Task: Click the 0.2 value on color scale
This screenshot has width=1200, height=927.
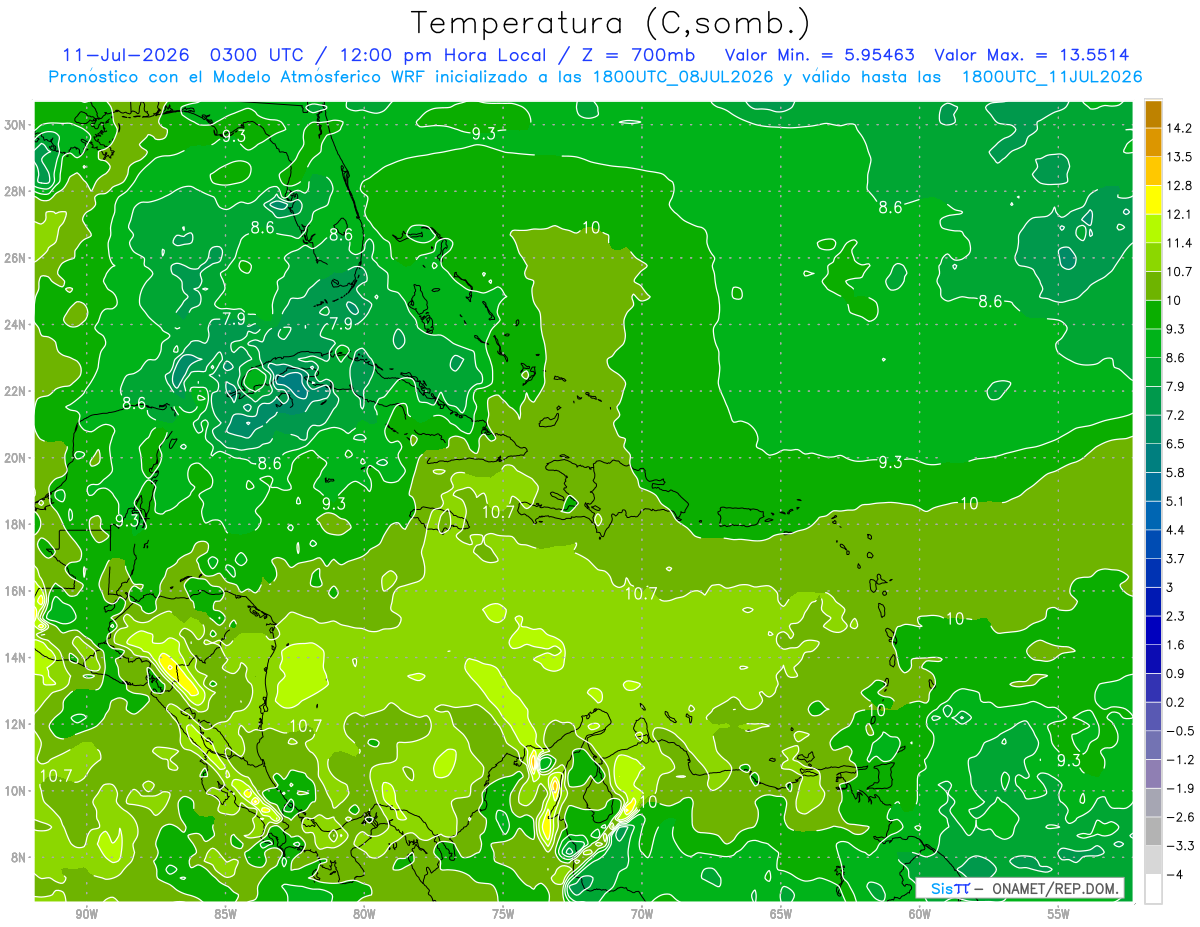Action: tap(1176, 702)
